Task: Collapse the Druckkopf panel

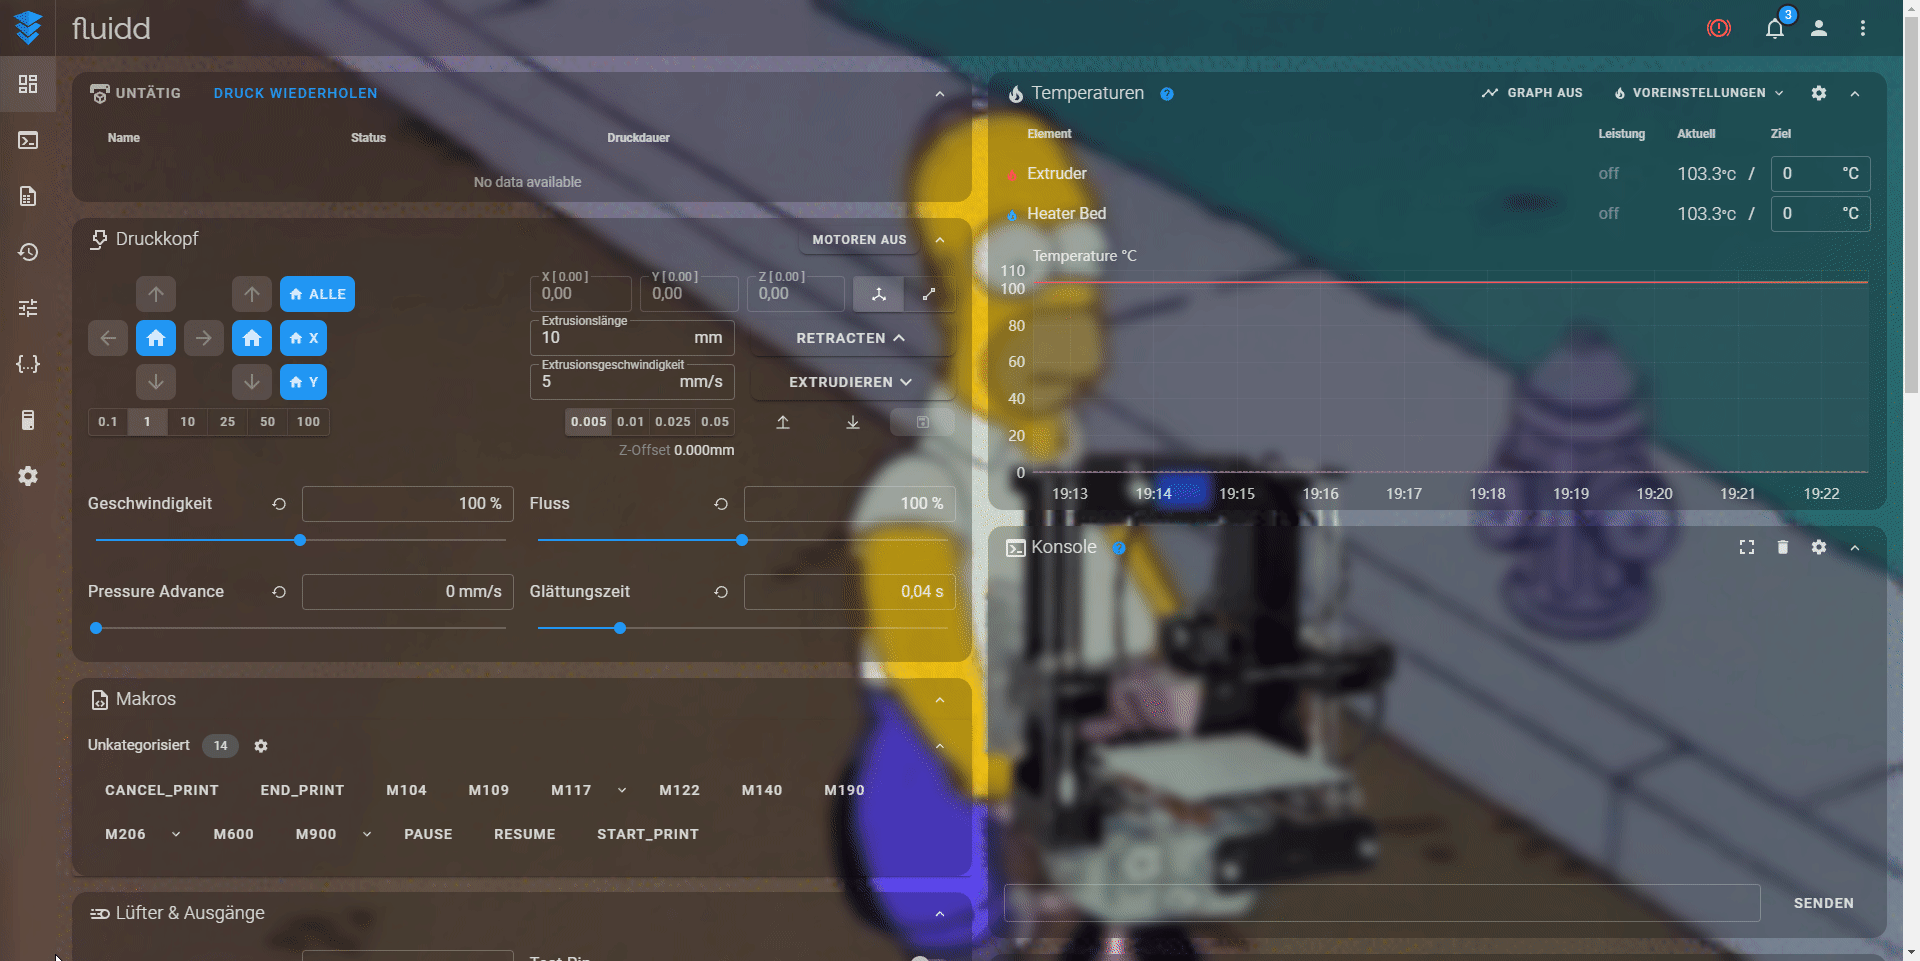Action: 940,240
